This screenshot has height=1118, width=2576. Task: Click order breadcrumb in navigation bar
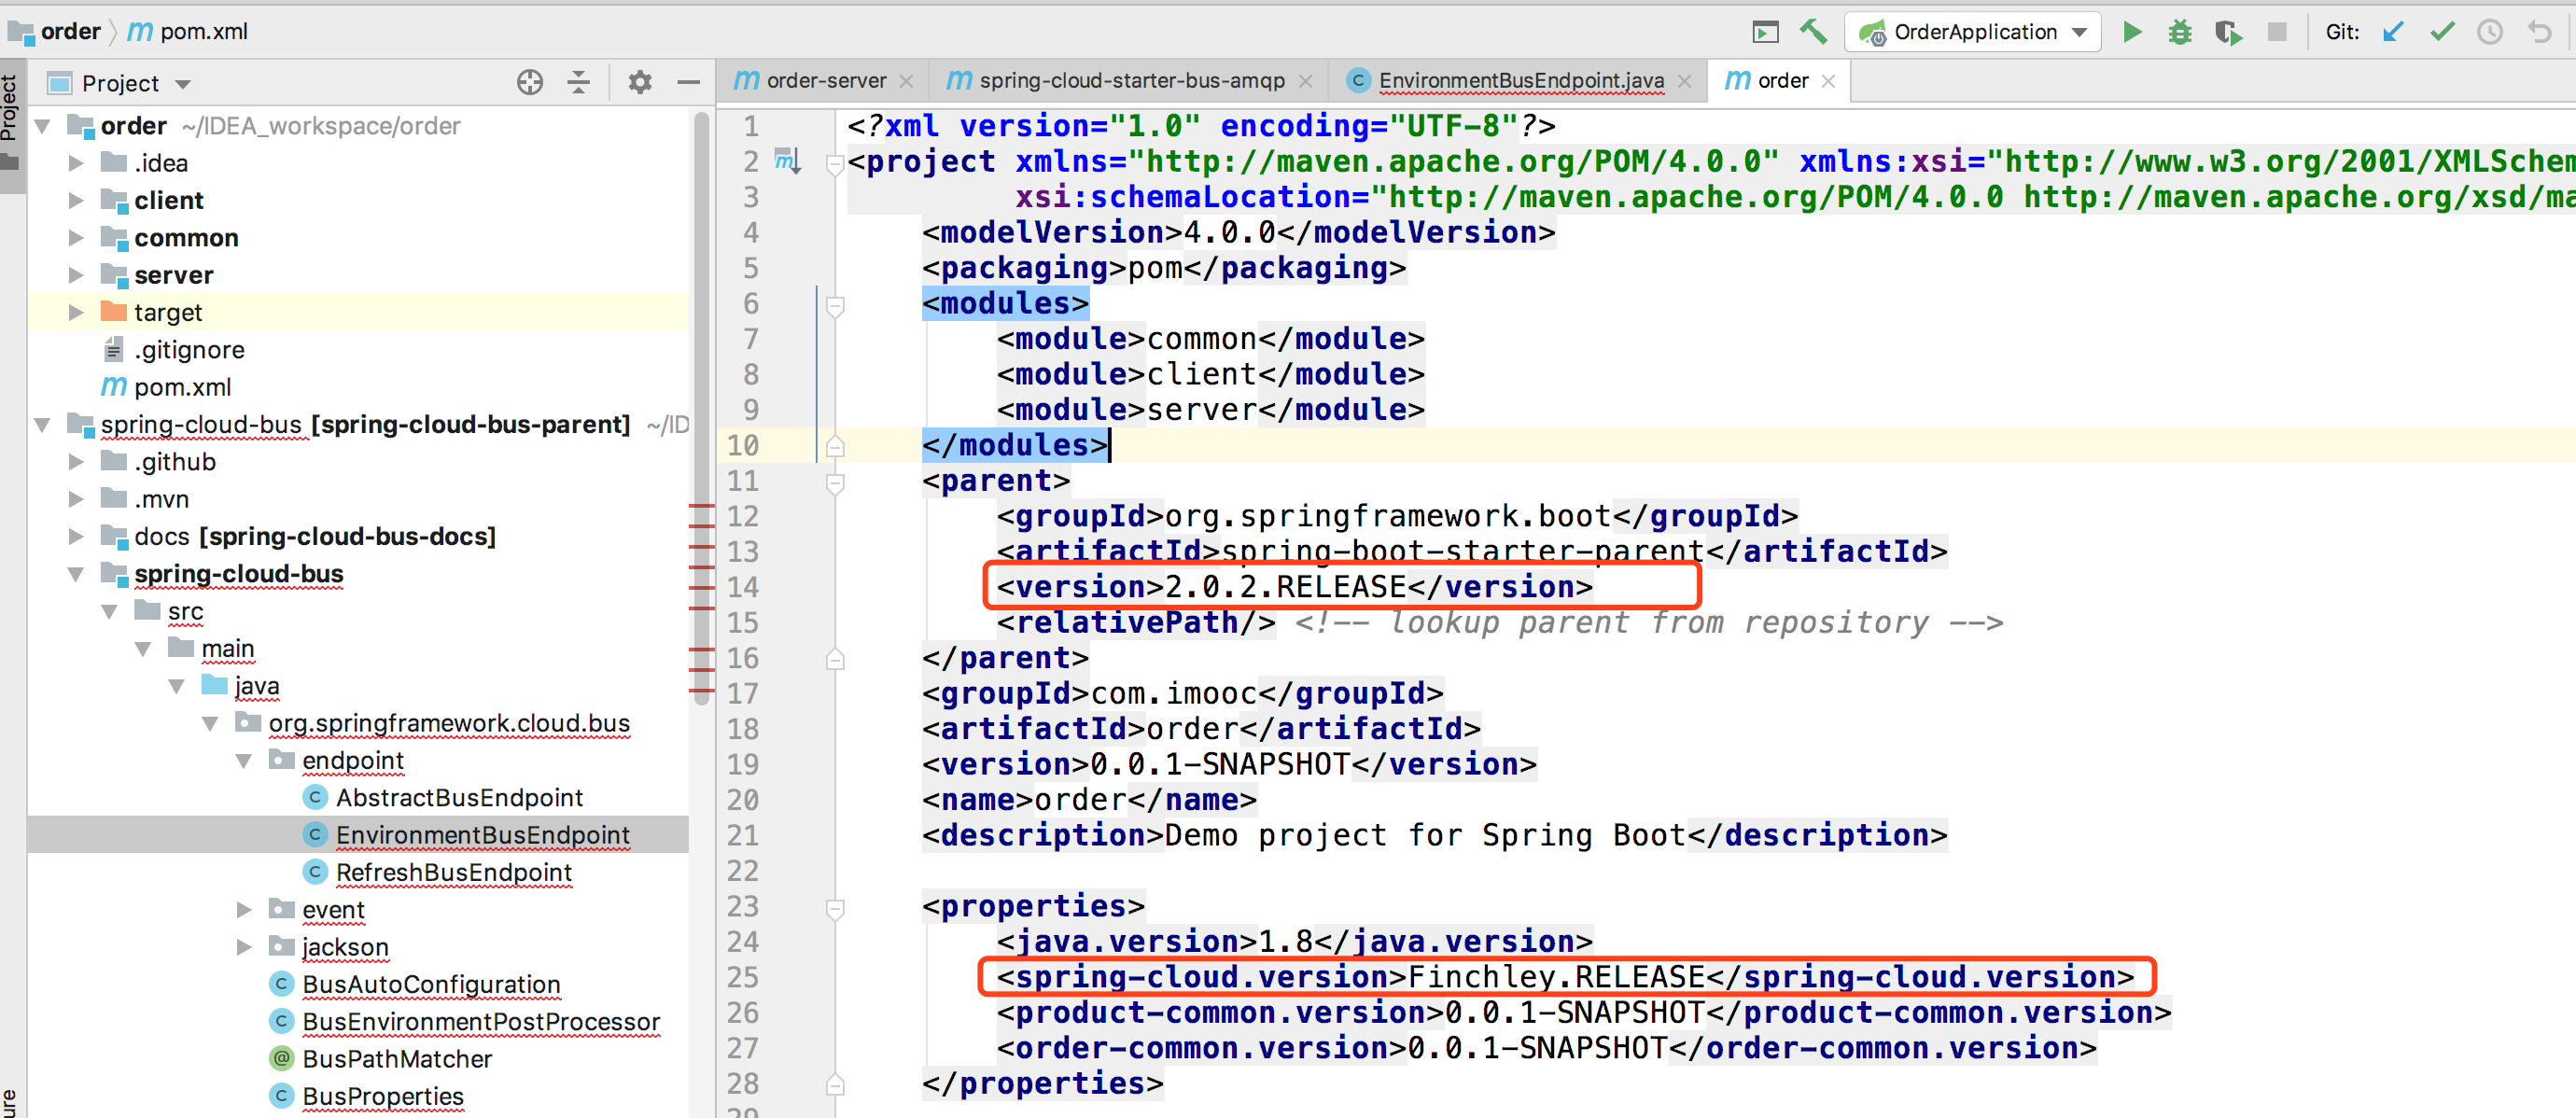tap(56, 32)
